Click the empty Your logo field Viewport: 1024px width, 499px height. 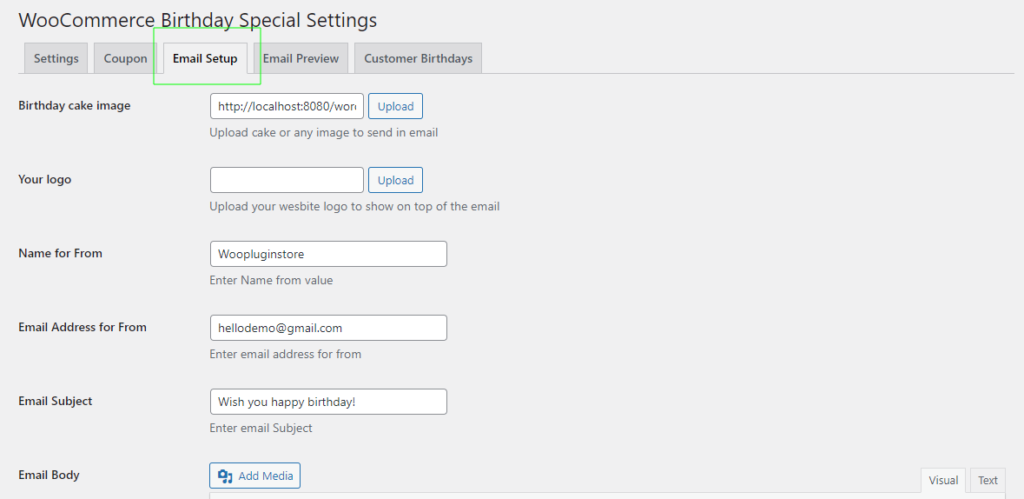click(287, 180)
